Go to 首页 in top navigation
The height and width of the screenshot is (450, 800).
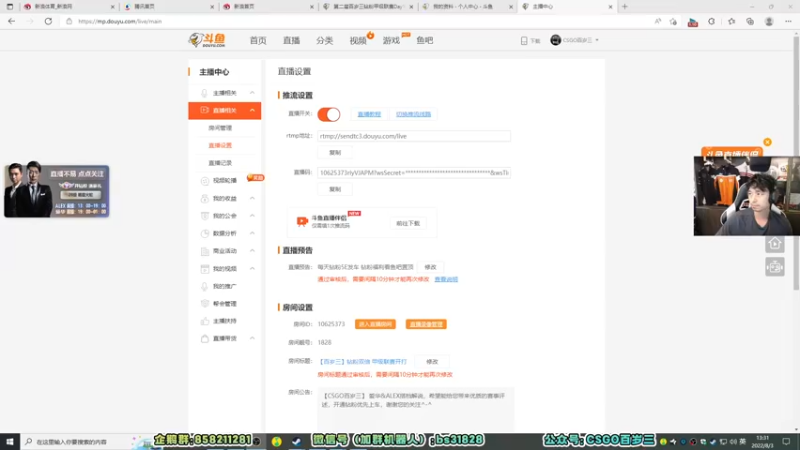tap(258, 40)
